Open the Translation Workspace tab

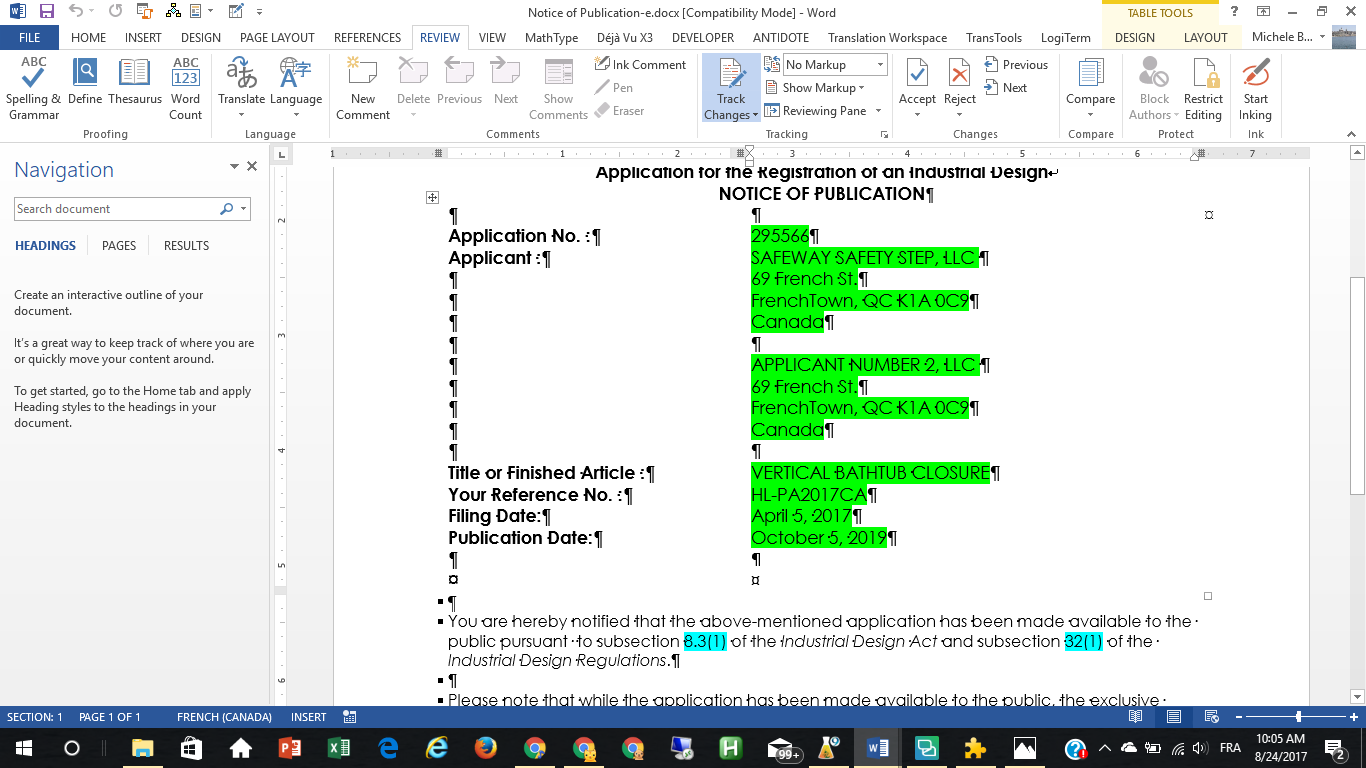(887, 38)
